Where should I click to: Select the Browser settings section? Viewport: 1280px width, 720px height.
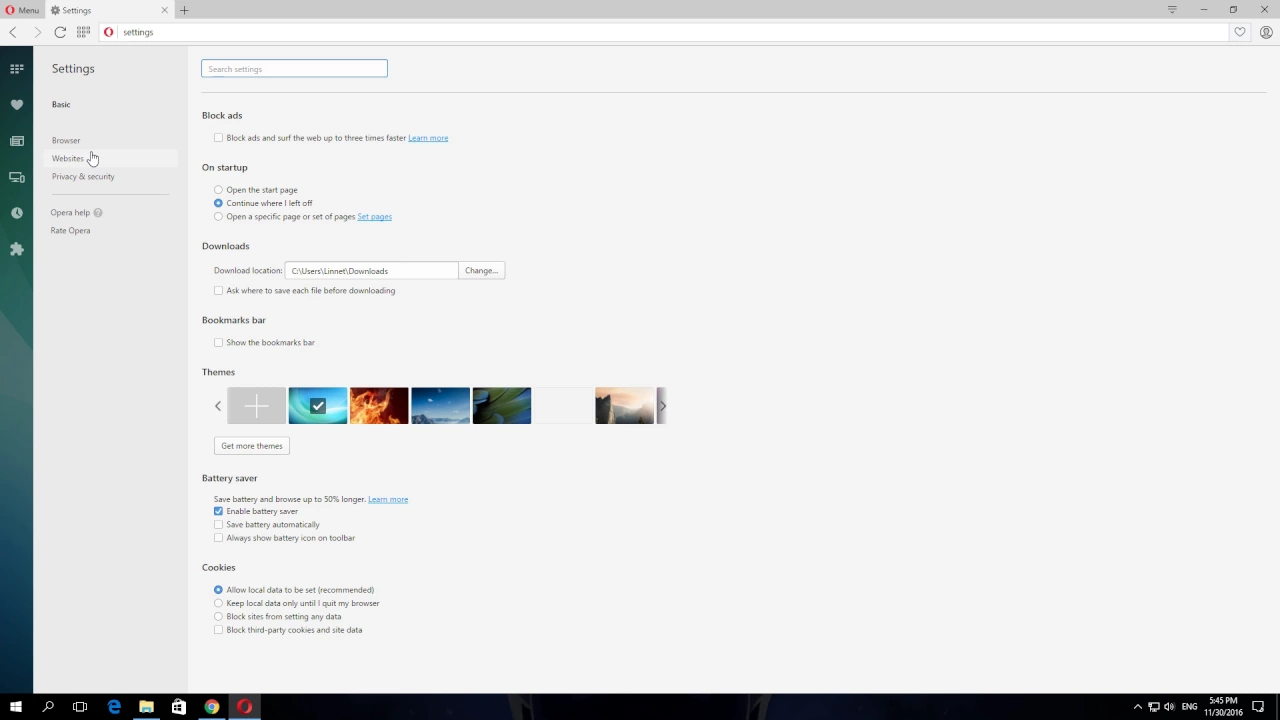(x=66, y=140)
